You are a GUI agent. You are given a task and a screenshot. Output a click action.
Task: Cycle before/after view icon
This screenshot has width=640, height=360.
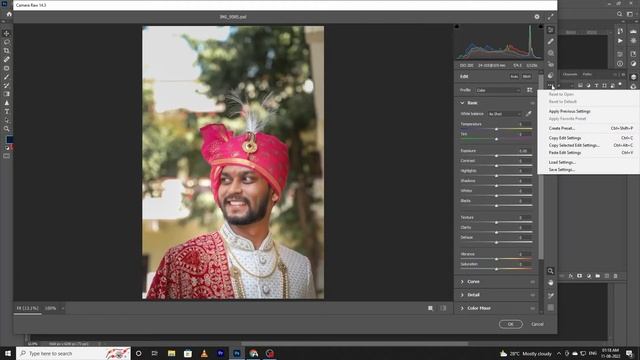coord(443,308)
